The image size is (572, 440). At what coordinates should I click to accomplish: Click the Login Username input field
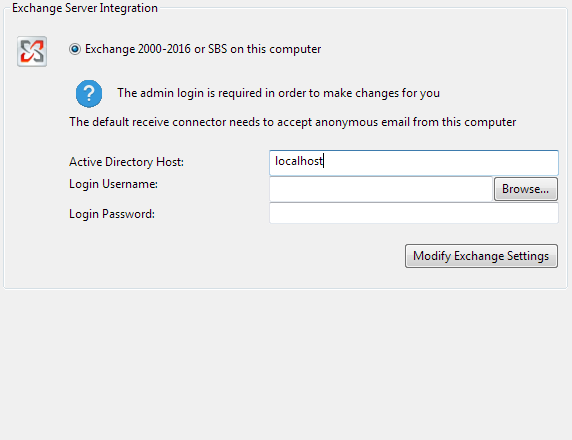coord(381,189)
